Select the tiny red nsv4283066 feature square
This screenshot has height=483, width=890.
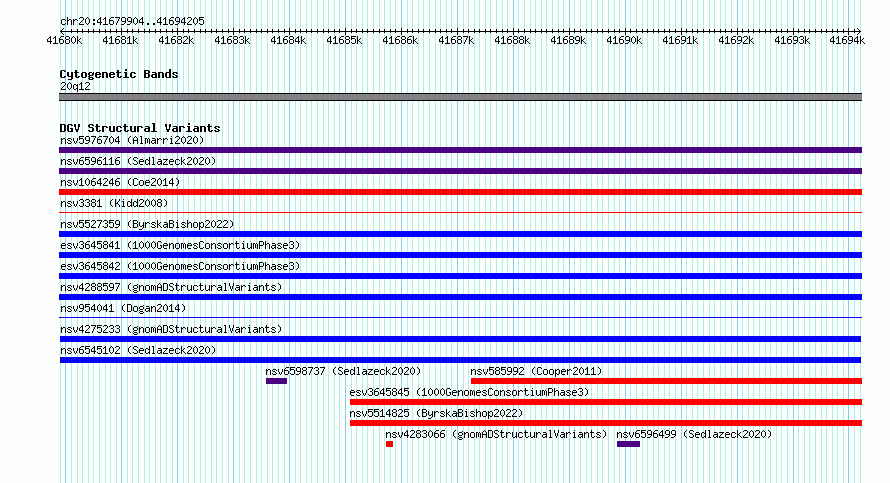click(389, 444)
